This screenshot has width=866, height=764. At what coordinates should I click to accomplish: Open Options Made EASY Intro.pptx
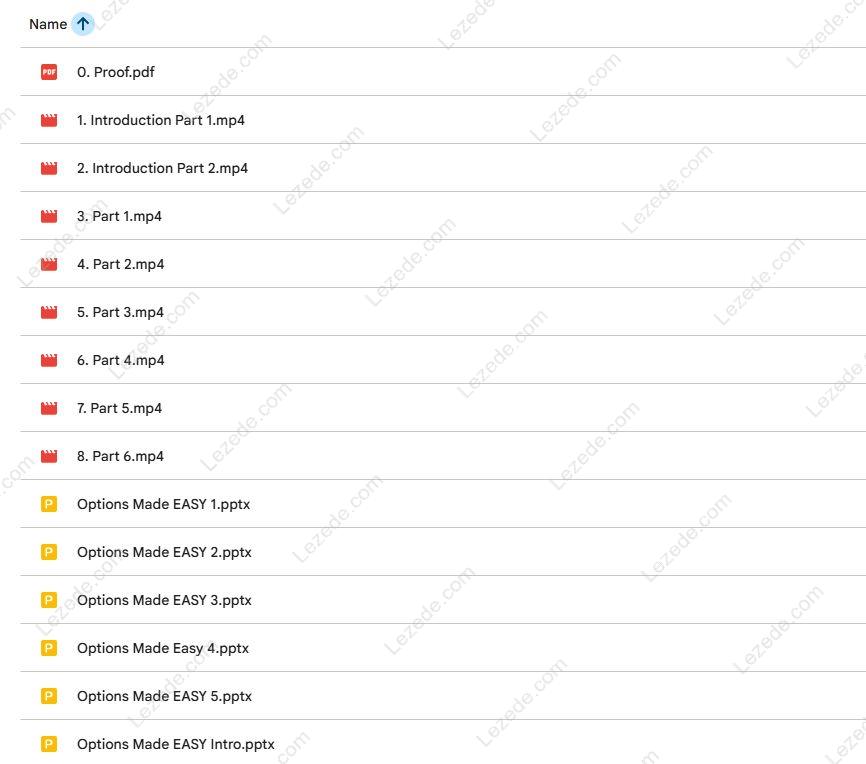(x=175, y=744)
